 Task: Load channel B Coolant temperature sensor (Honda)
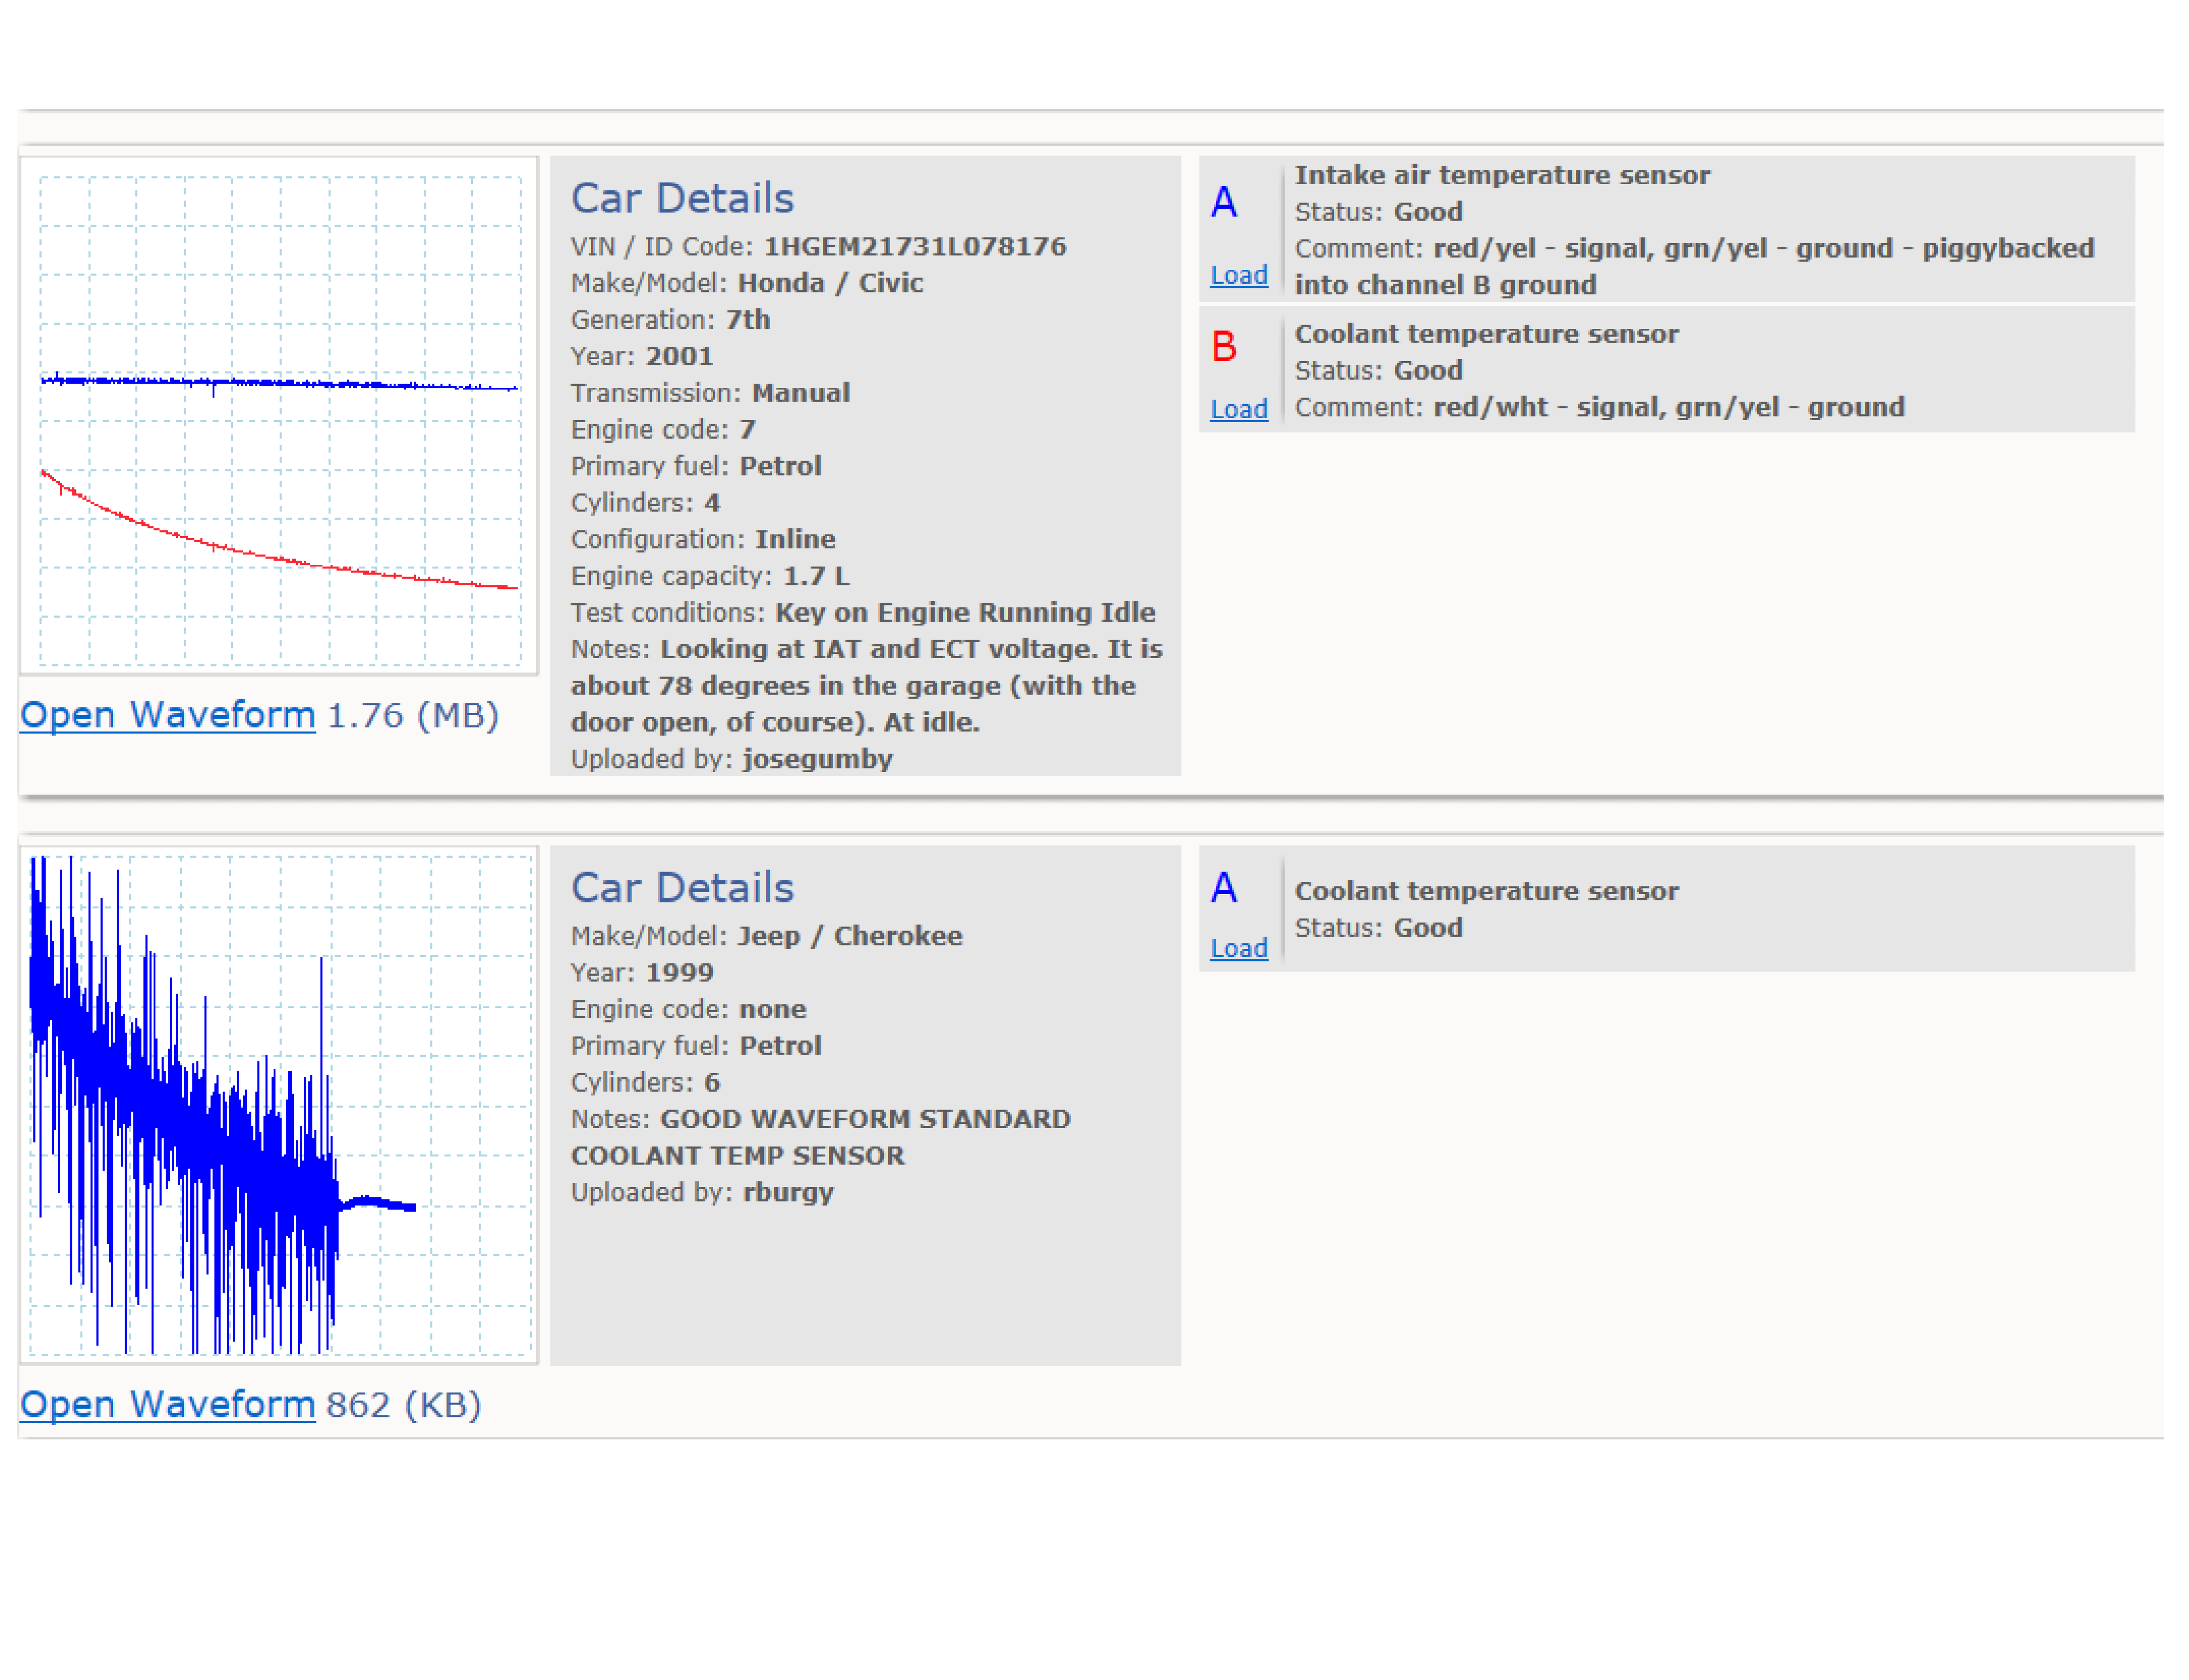[x=1238, y=409]
